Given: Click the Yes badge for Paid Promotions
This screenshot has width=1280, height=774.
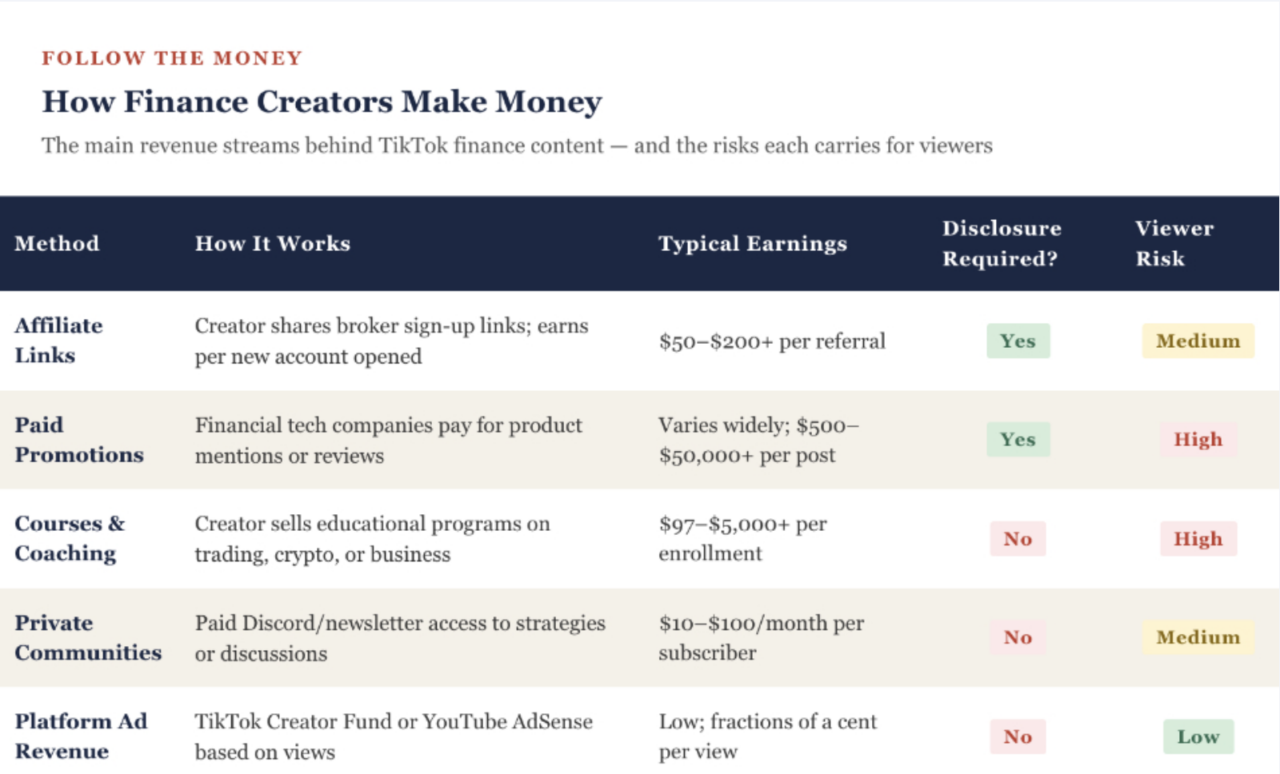Looking at the screenshot, I should [x=1018, y=440].
